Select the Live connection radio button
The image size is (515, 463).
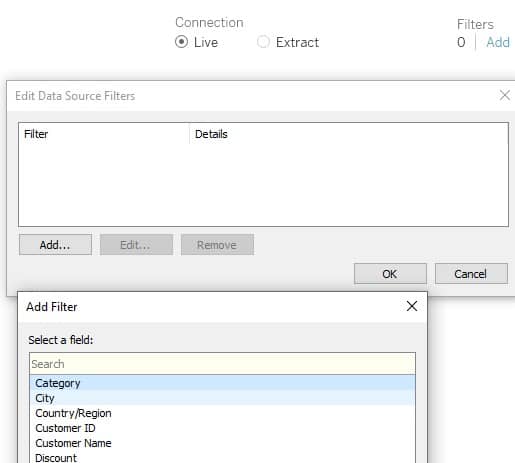pos(181,42)
